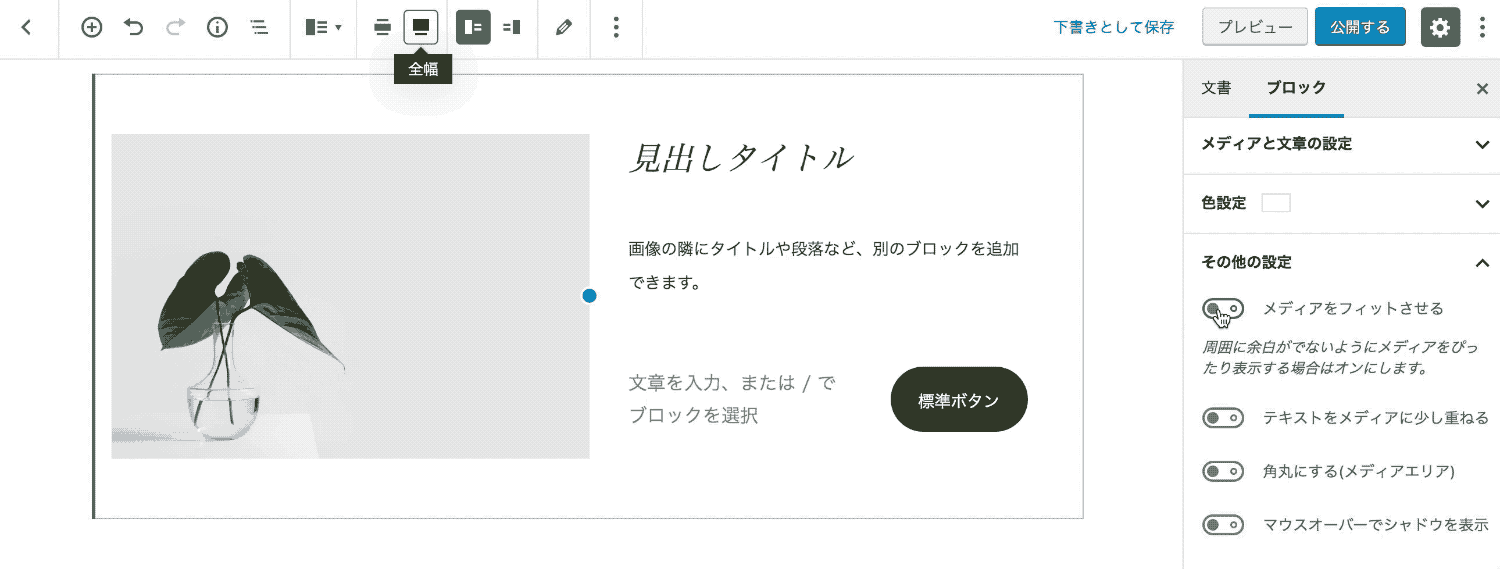The height and width of the screenshot is (569, 1500).
Task: Open the block navigation list view
Action: 259,28
